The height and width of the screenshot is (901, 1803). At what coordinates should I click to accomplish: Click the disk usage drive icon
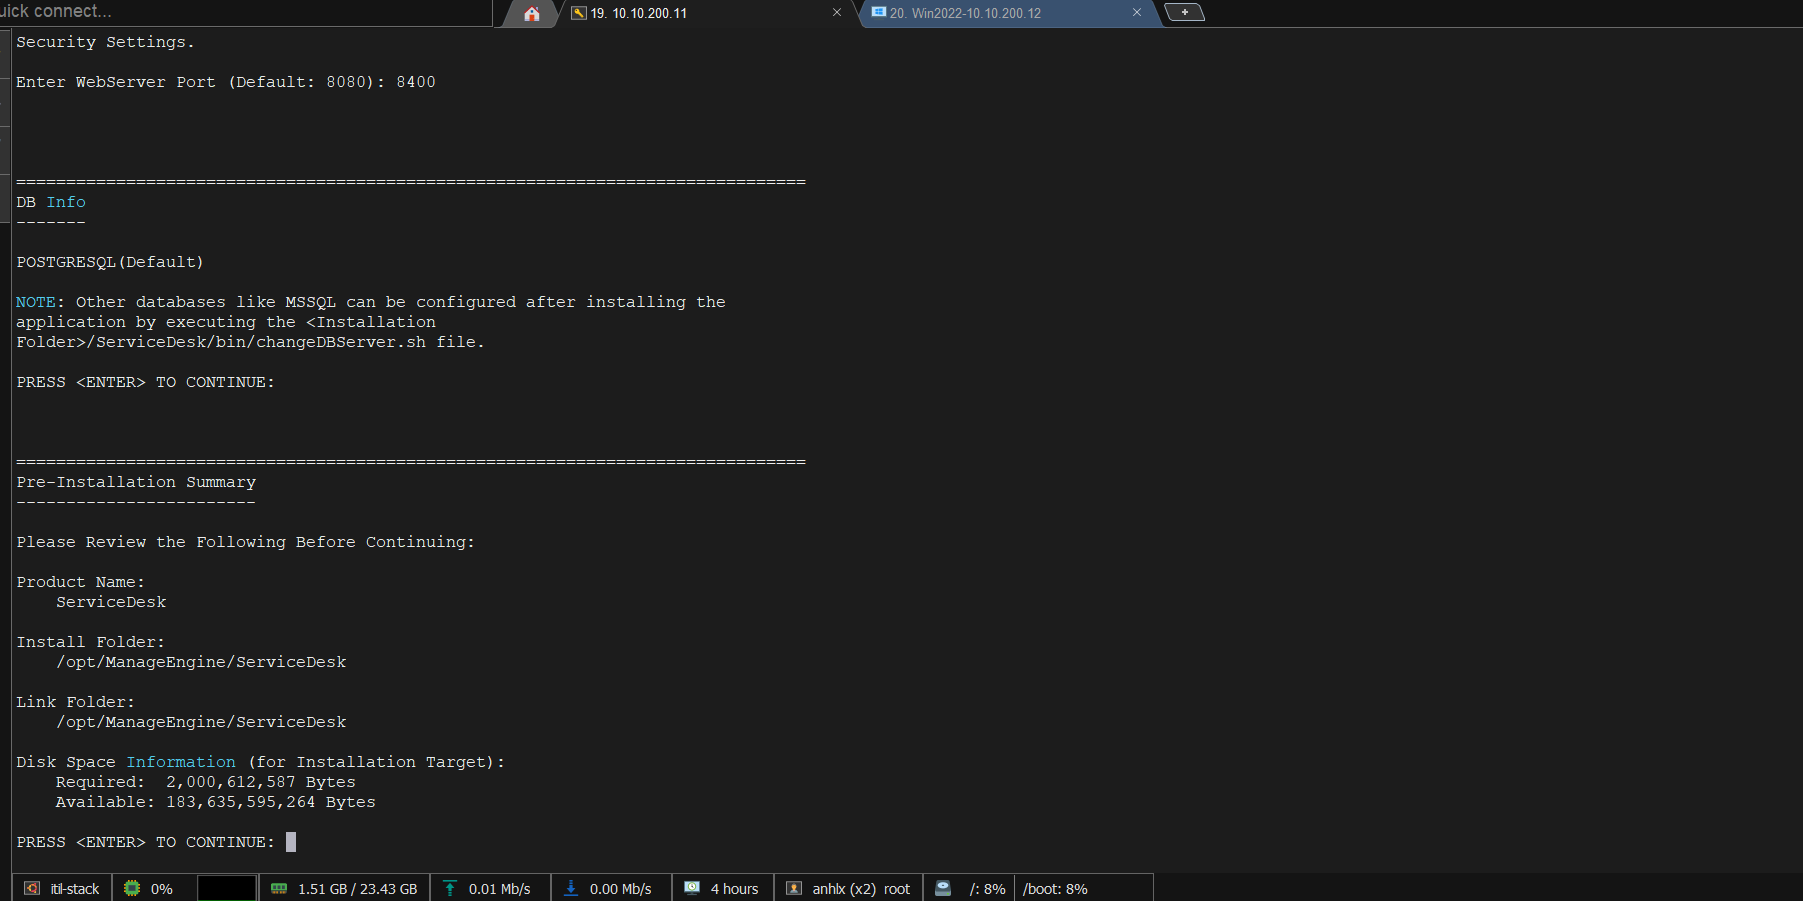943,888
